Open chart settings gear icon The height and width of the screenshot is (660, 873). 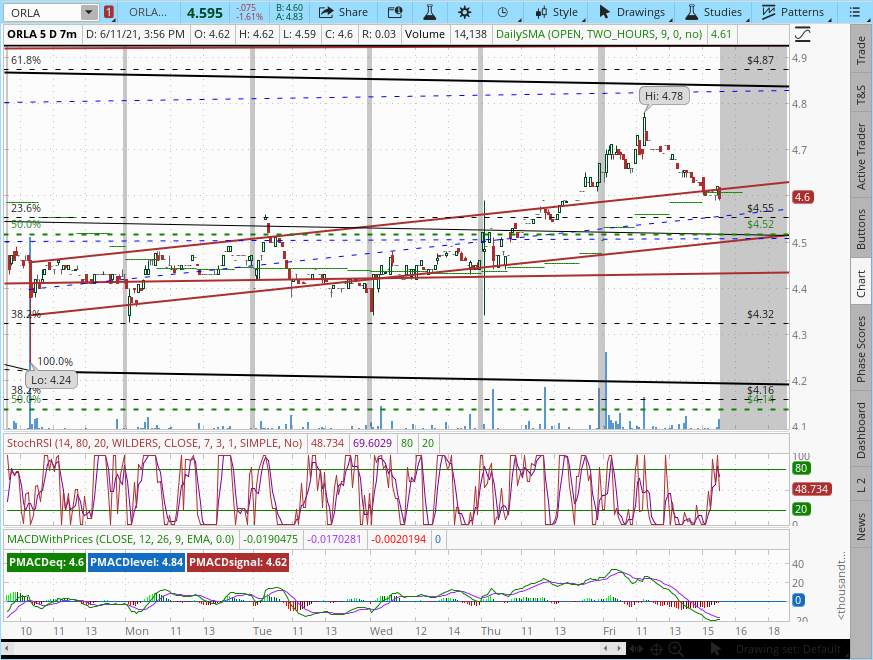click(465, 12)
